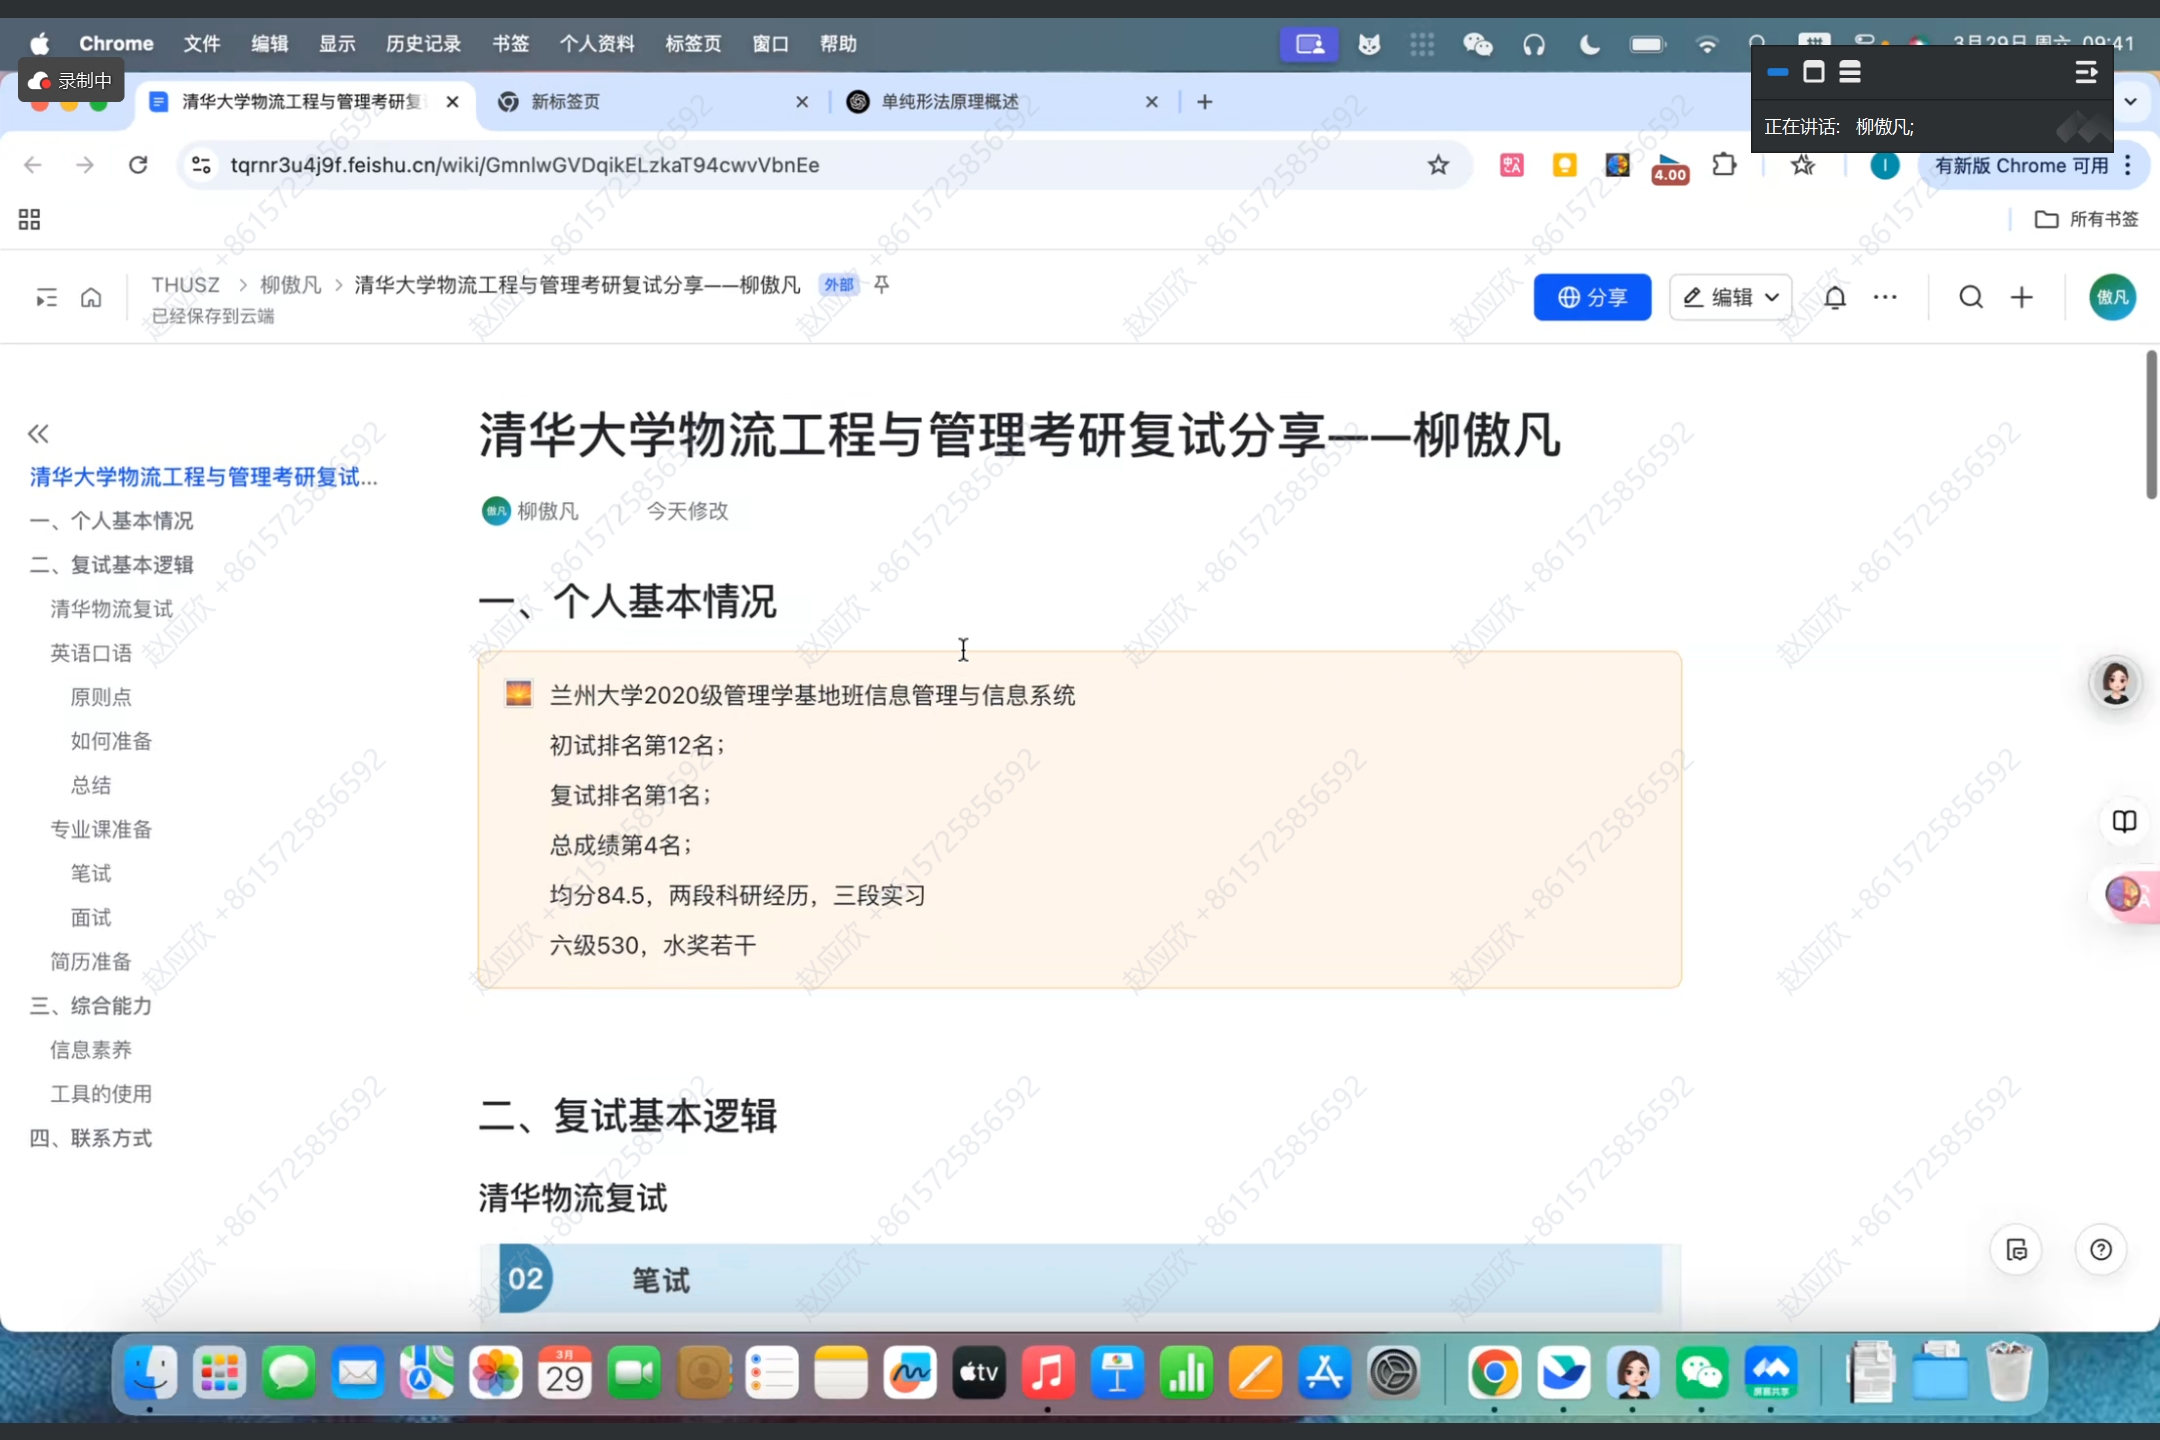This screenshot has height=1440, width=2160.
Task: Reload the page
Action: click(x=138, y=165)
